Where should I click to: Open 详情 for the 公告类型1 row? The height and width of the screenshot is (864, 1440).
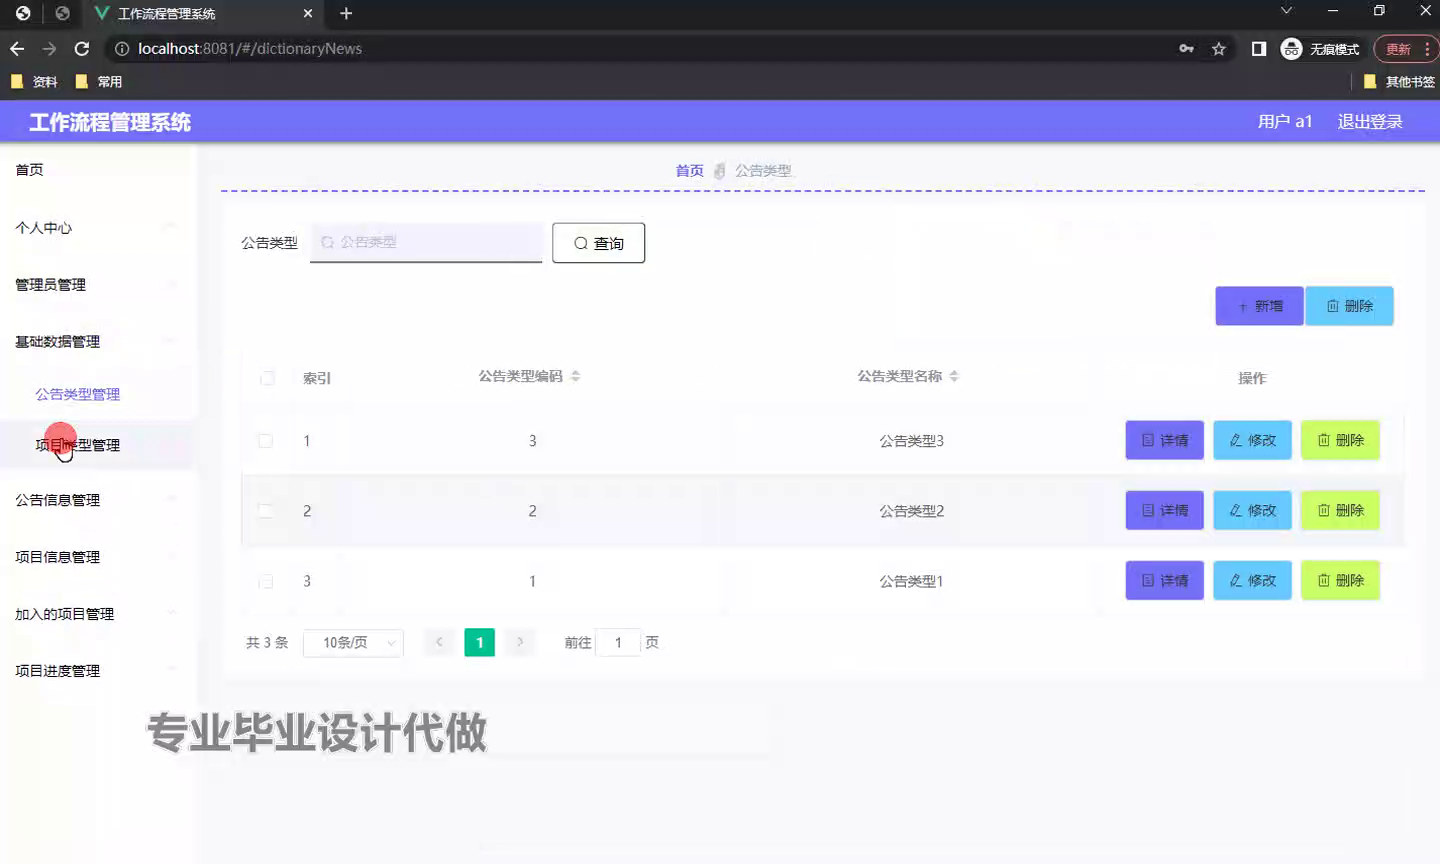(x=1165, y=580)
